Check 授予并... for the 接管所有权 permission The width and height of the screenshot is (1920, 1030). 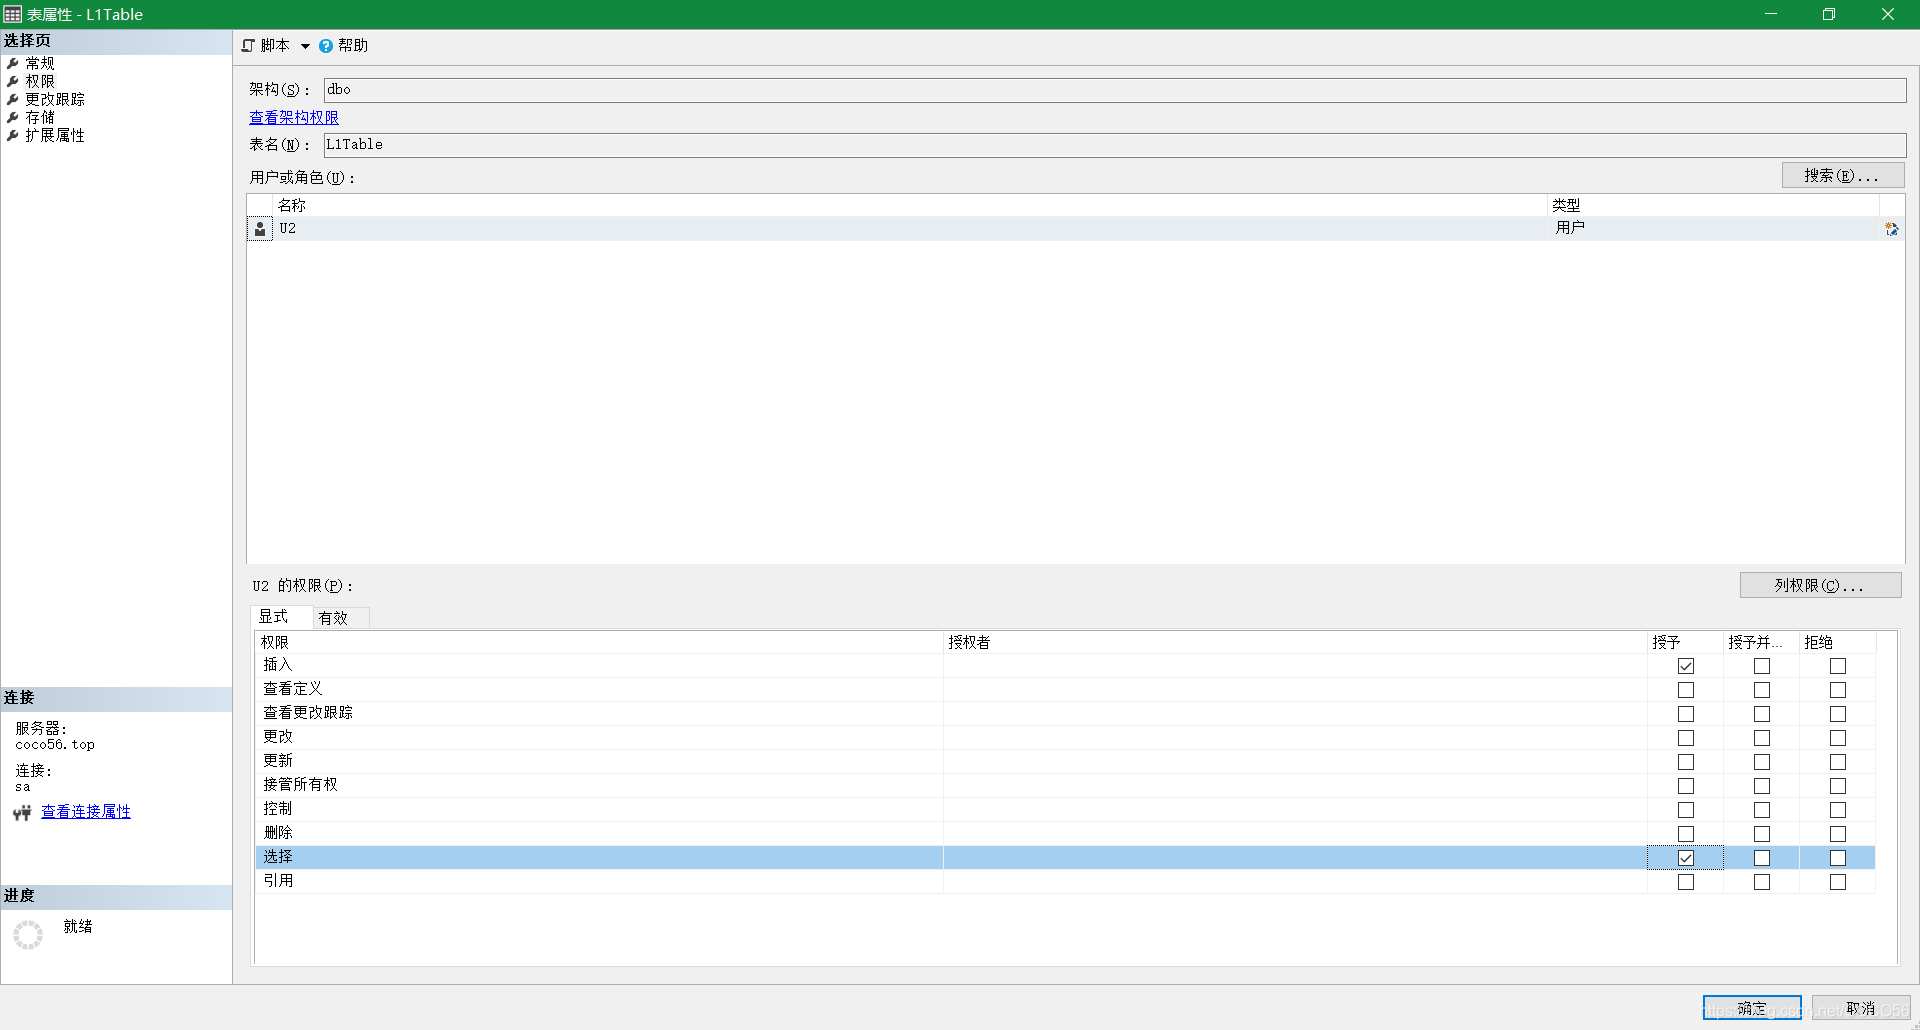click(1762, 786)
